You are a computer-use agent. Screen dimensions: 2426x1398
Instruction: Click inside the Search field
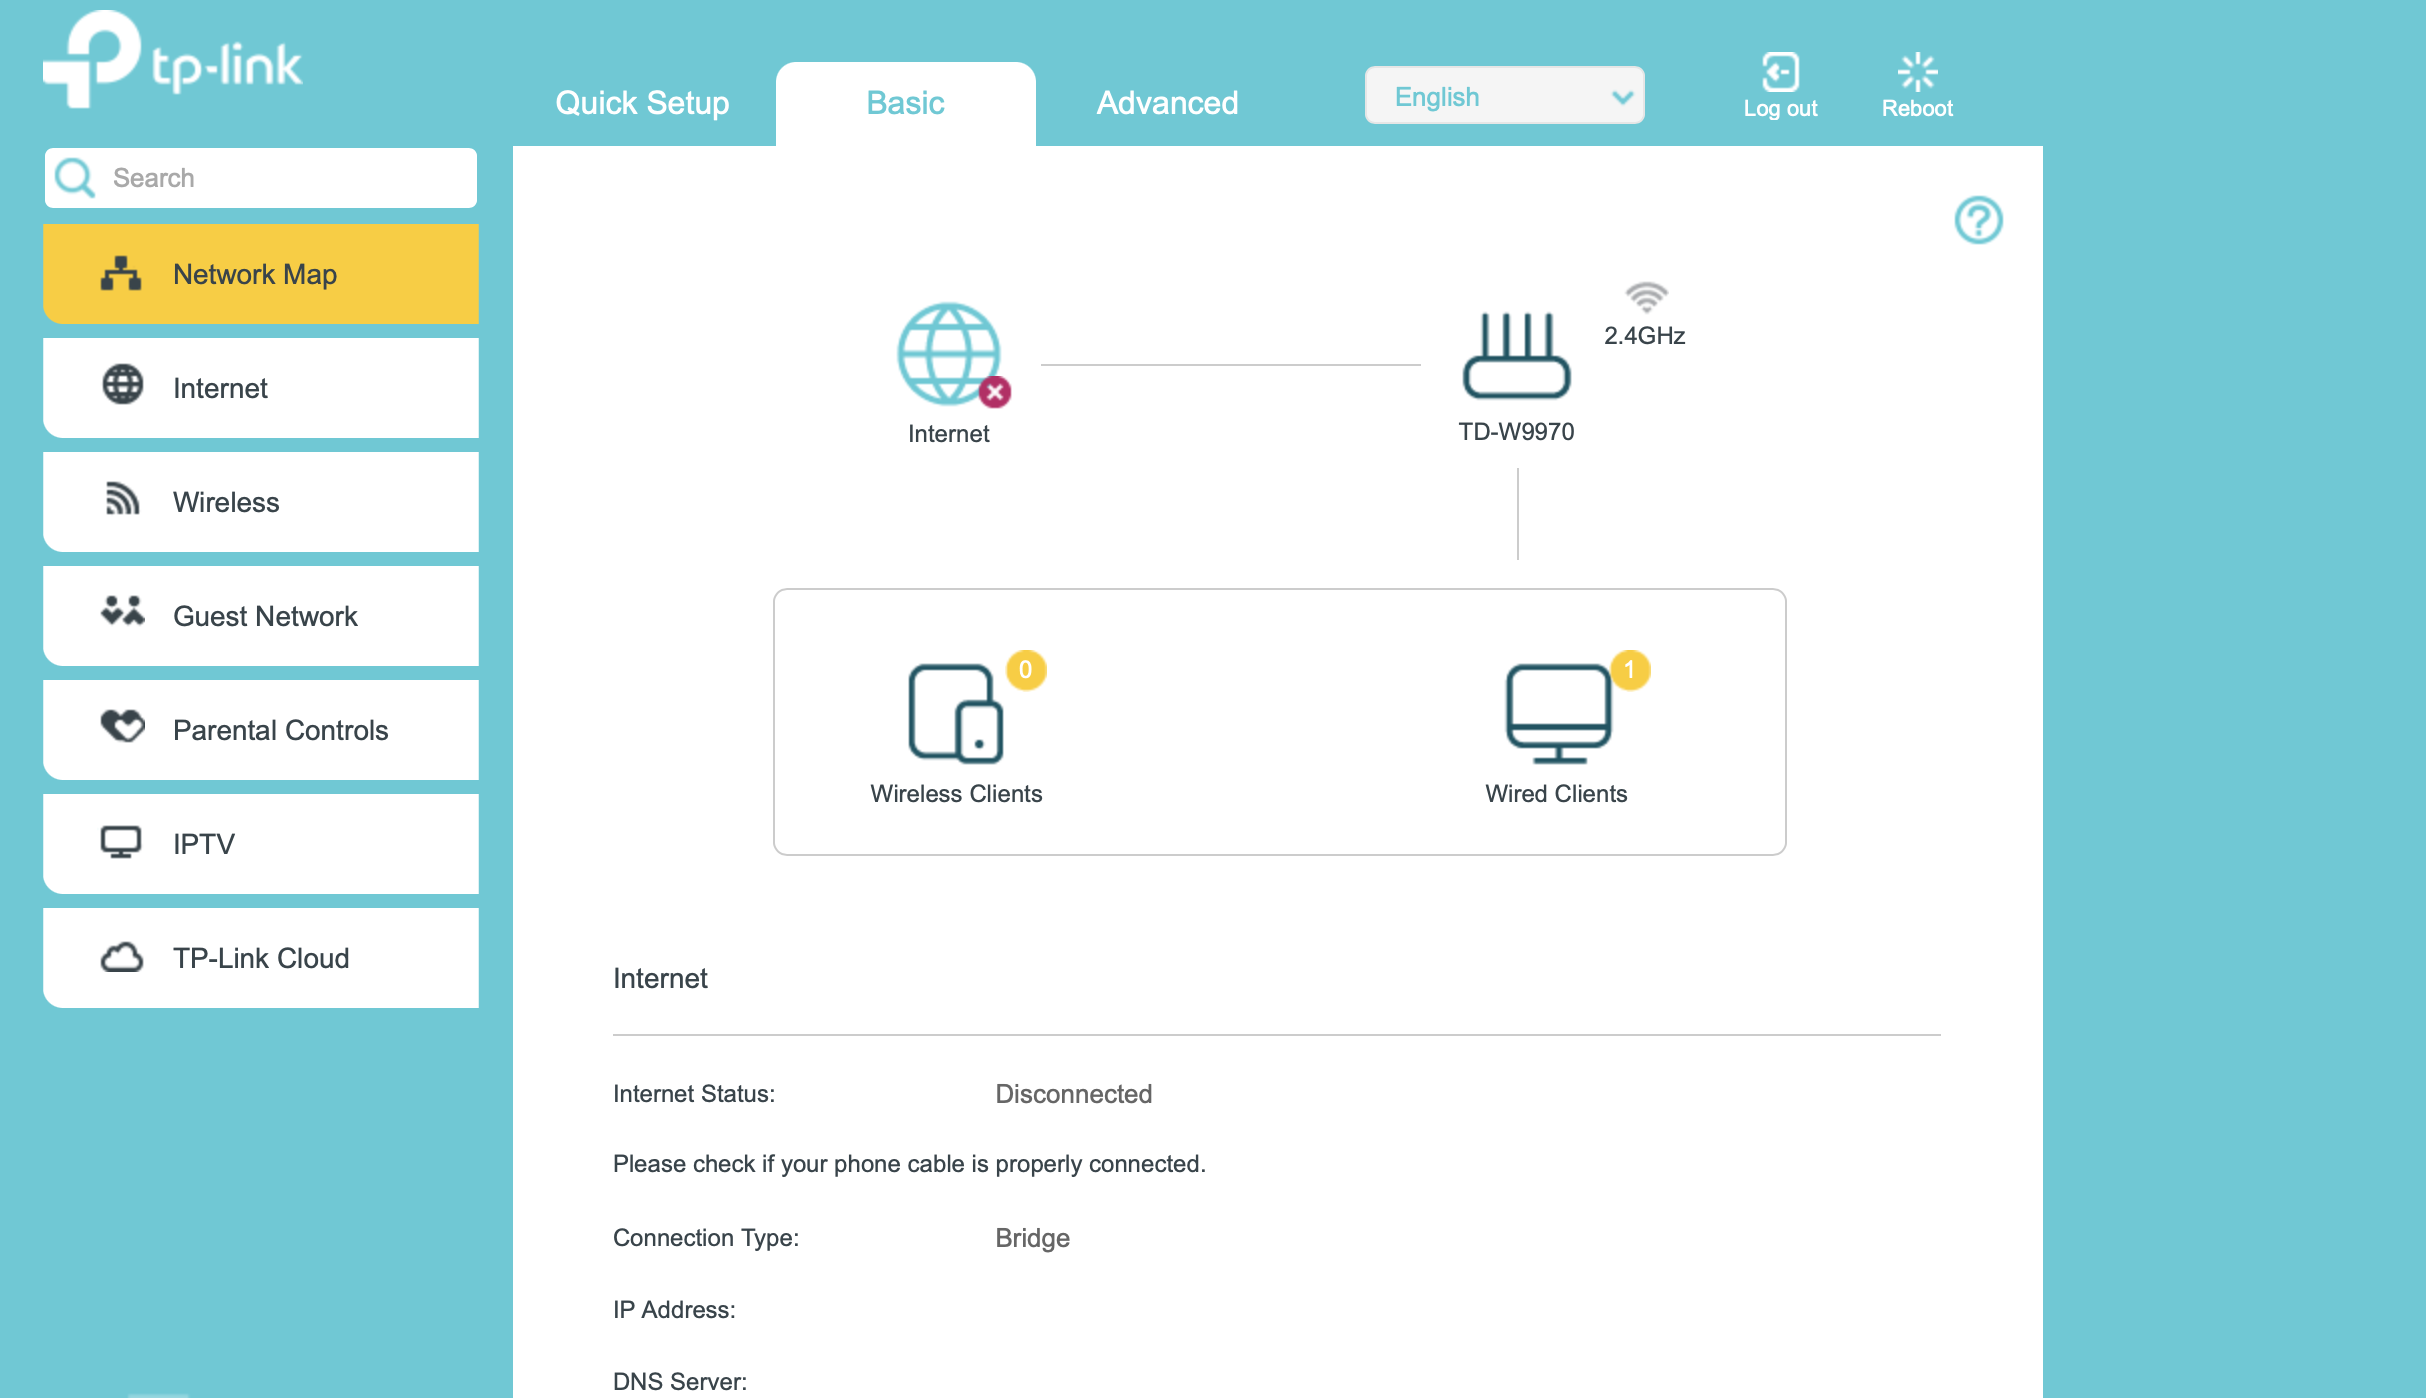(280, 177)
